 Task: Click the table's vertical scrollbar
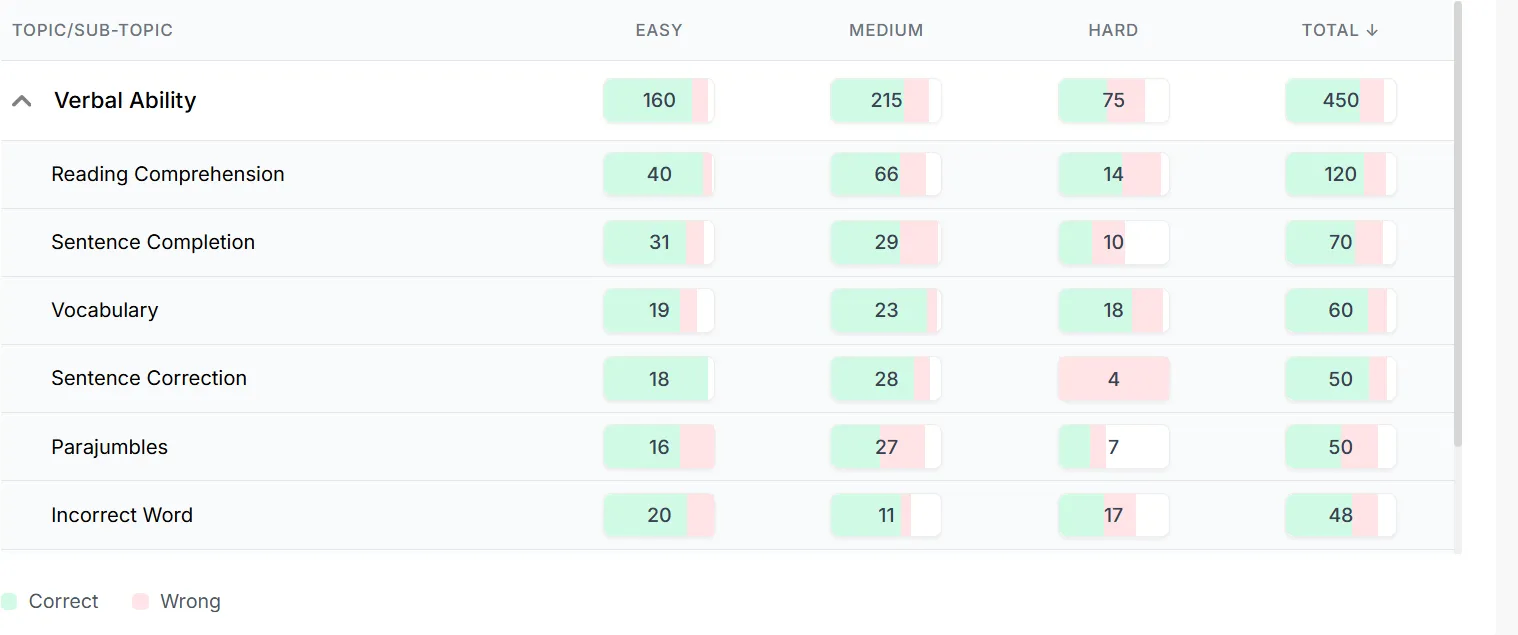pyautogui.click(x=1458, y=225)
